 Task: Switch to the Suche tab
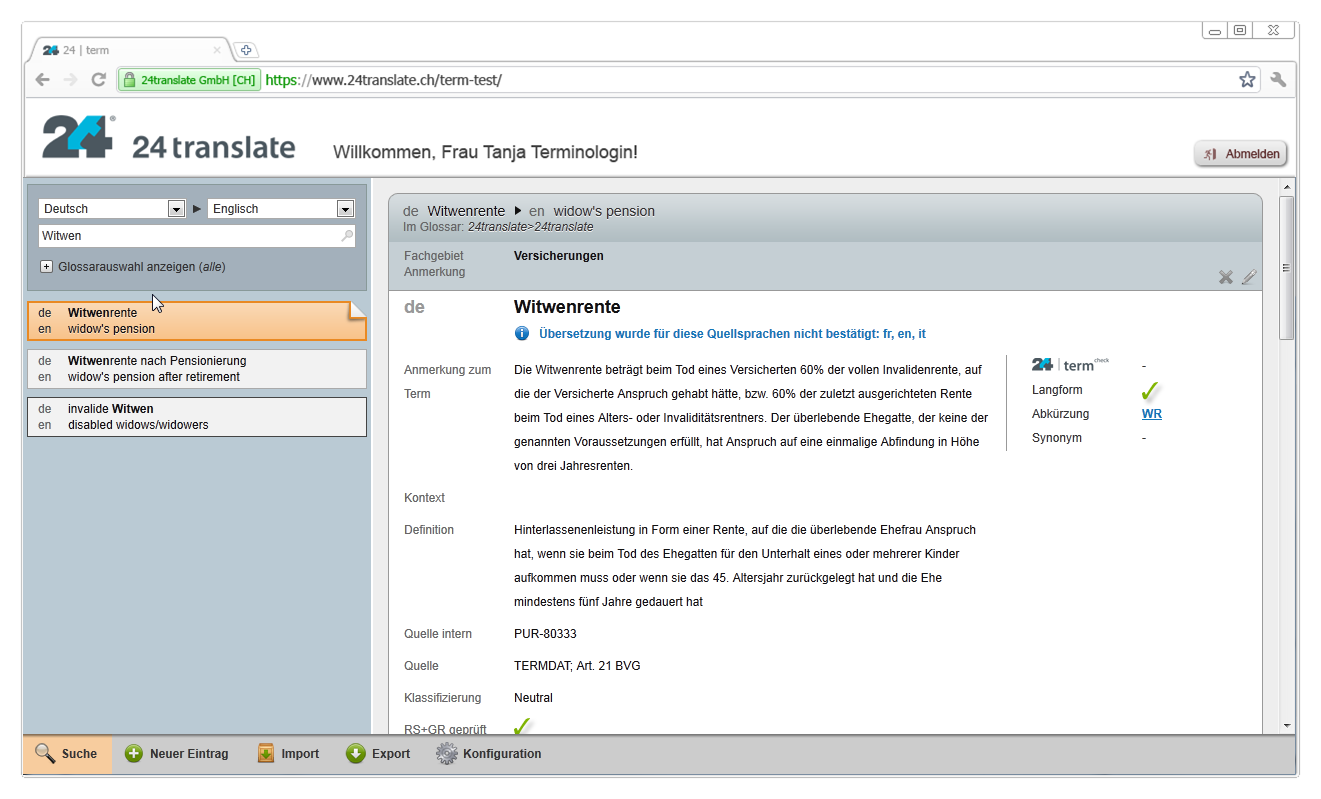tap(66, 754)
